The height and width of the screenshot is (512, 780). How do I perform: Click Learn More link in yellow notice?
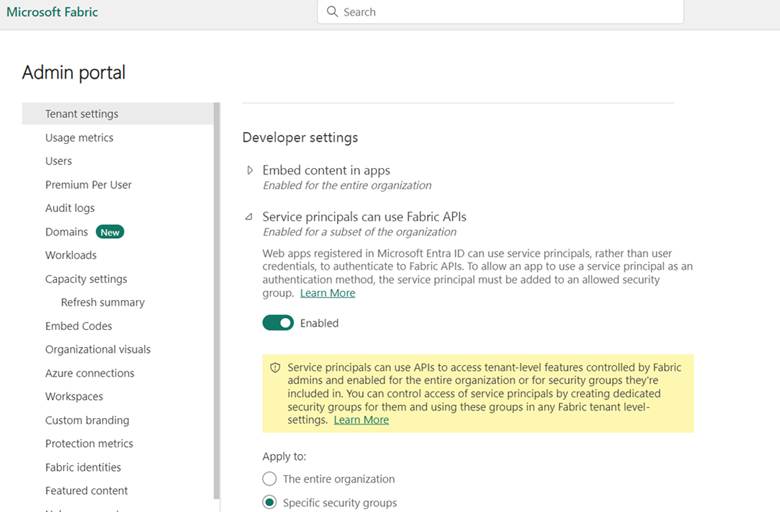(x=361, y=420)
